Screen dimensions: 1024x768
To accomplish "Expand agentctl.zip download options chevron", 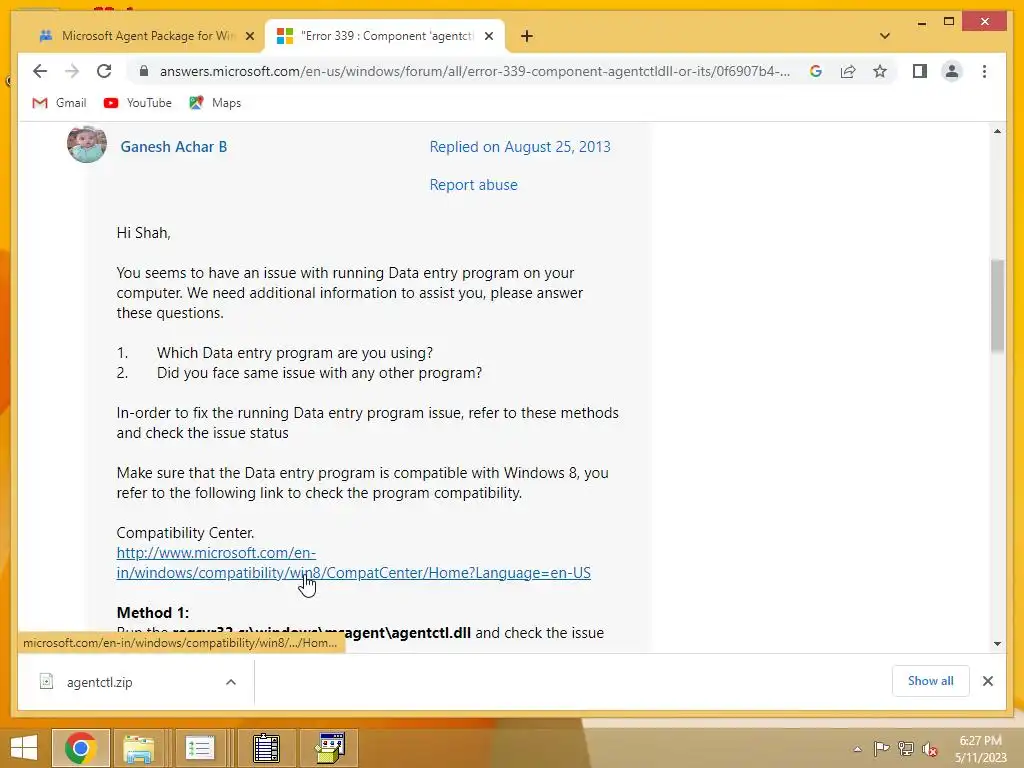I will click(x=231, y=682).
